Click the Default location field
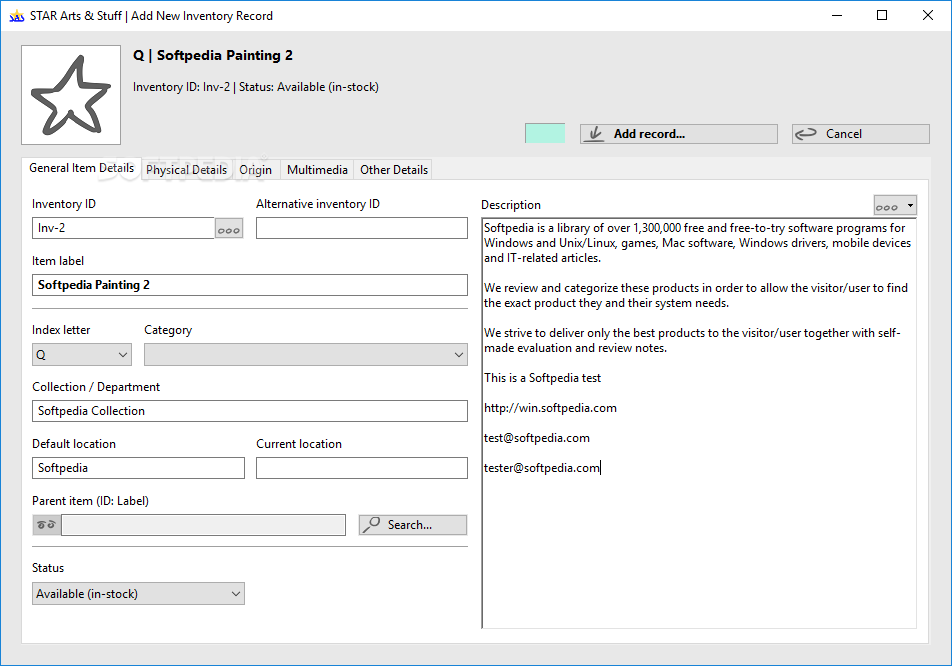The height and width of the screenshot is (666, 952). [138, 468]
